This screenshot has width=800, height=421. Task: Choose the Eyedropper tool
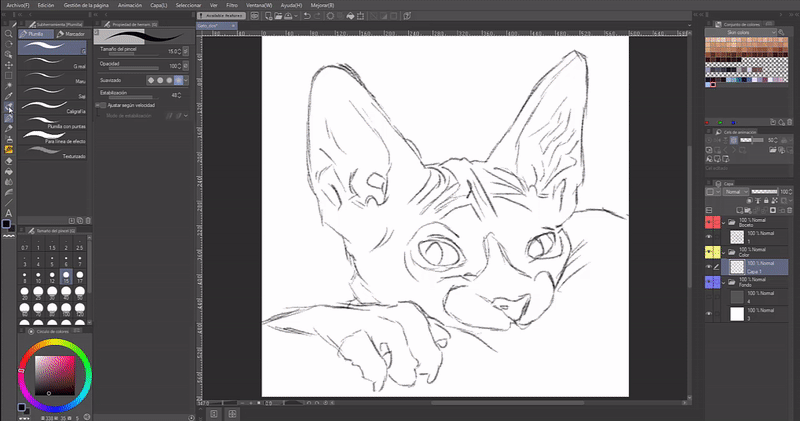pyautogui.click(x=9, y=97)
